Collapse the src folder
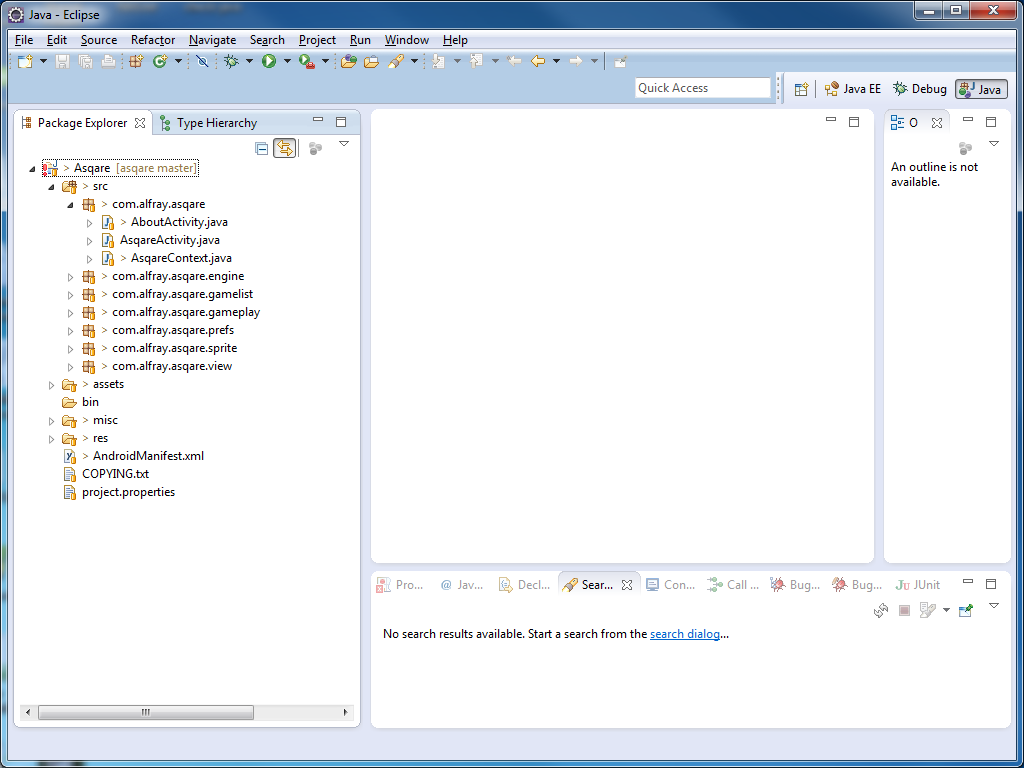 click(52, 187)
